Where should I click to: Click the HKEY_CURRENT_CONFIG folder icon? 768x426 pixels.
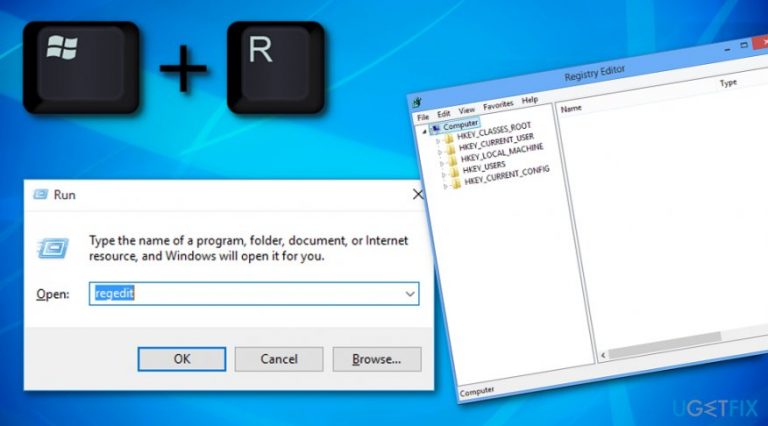[x=456, y=183]
